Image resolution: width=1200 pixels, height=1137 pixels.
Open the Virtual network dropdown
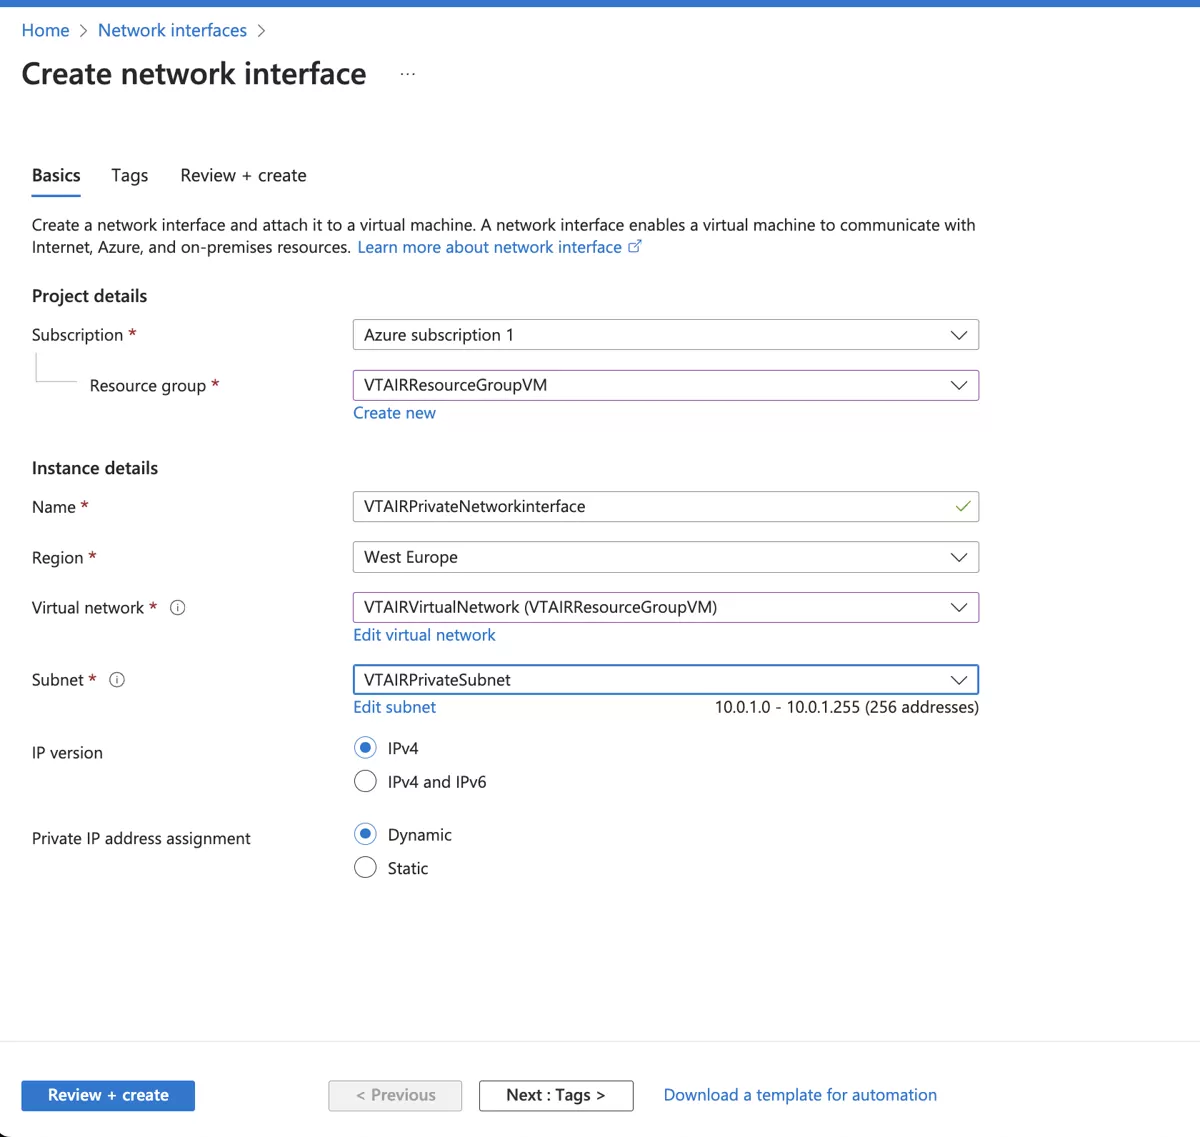point(959,607)
